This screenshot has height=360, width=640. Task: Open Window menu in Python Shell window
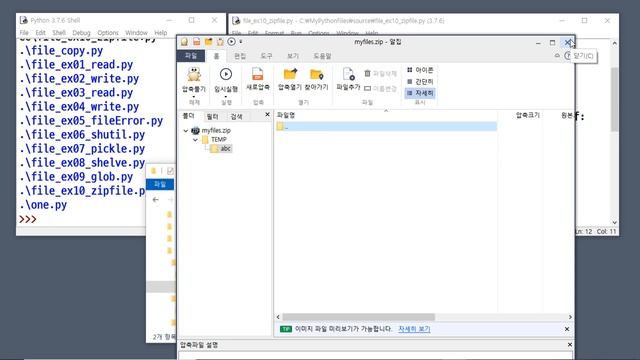[x=136, y=33]
